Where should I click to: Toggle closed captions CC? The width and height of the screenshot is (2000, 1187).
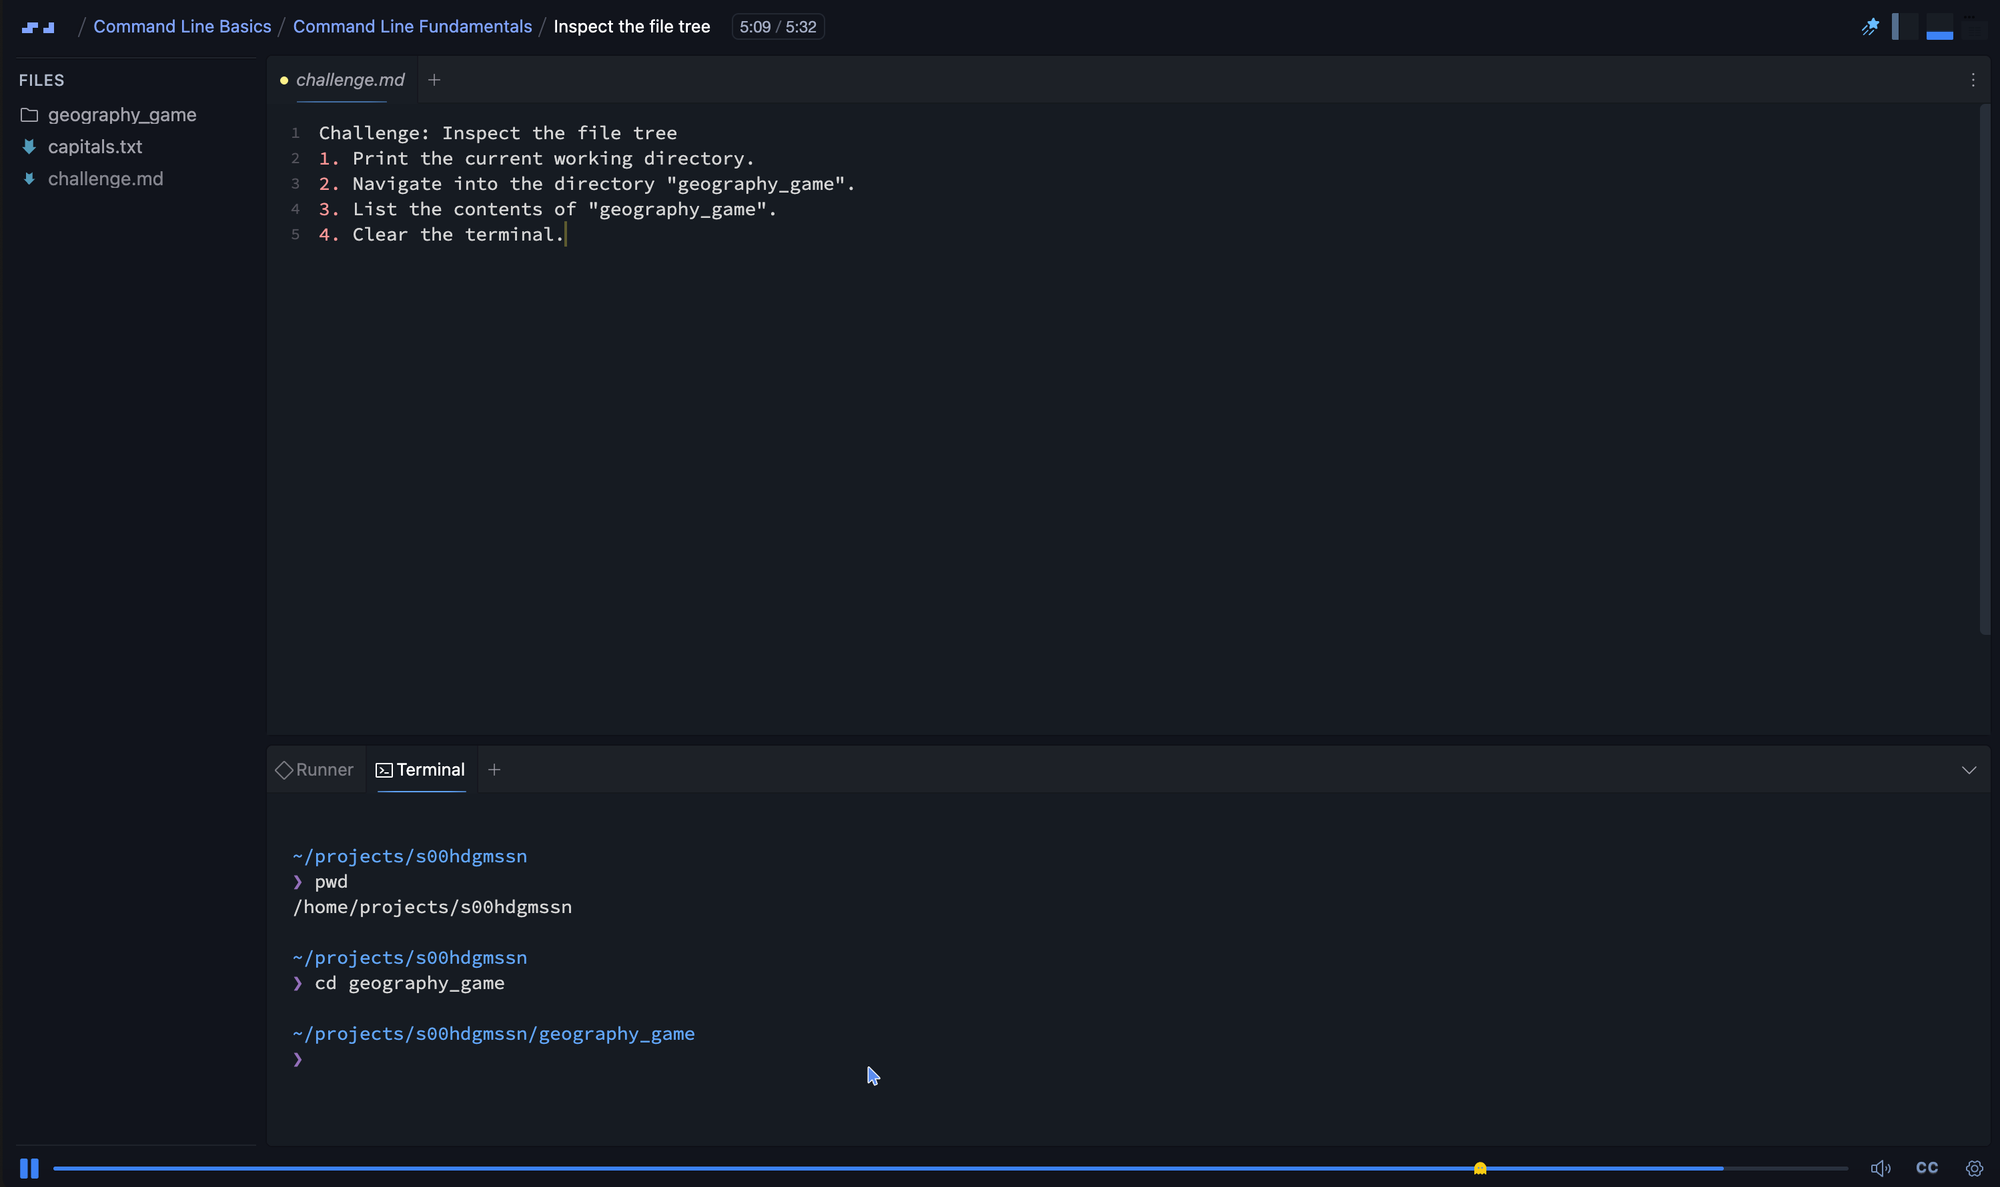pos(1927,1168)
